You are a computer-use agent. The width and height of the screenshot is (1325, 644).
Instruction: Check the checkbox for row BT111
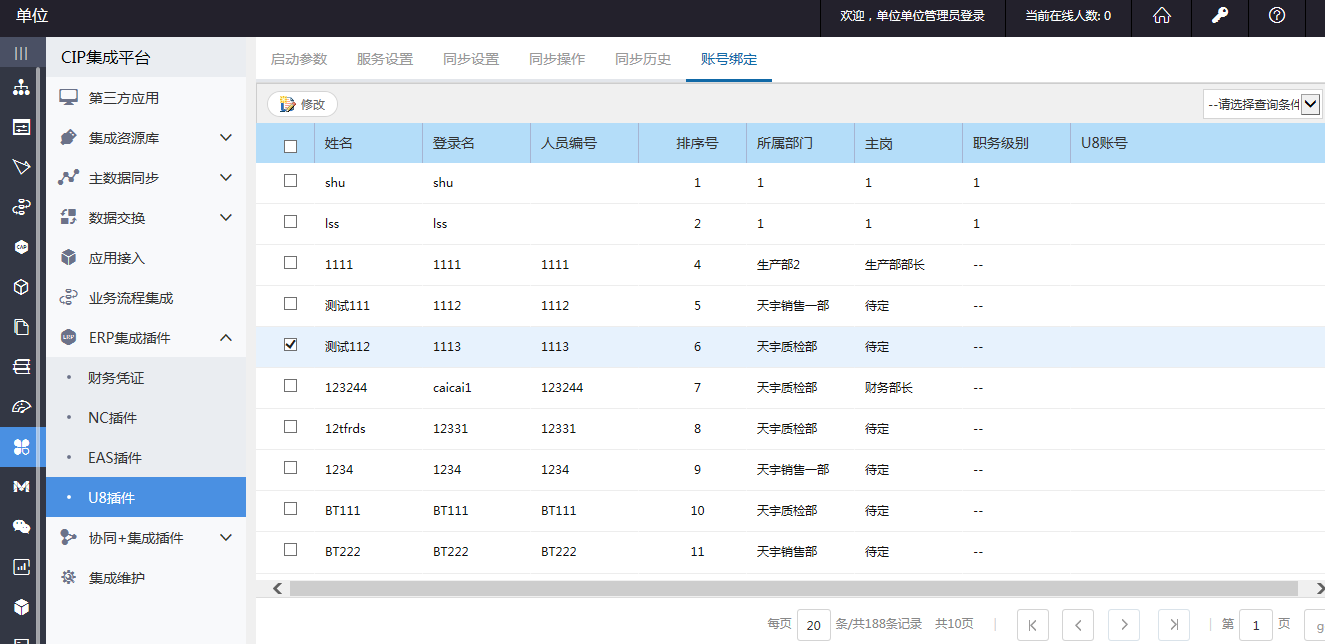291,509
